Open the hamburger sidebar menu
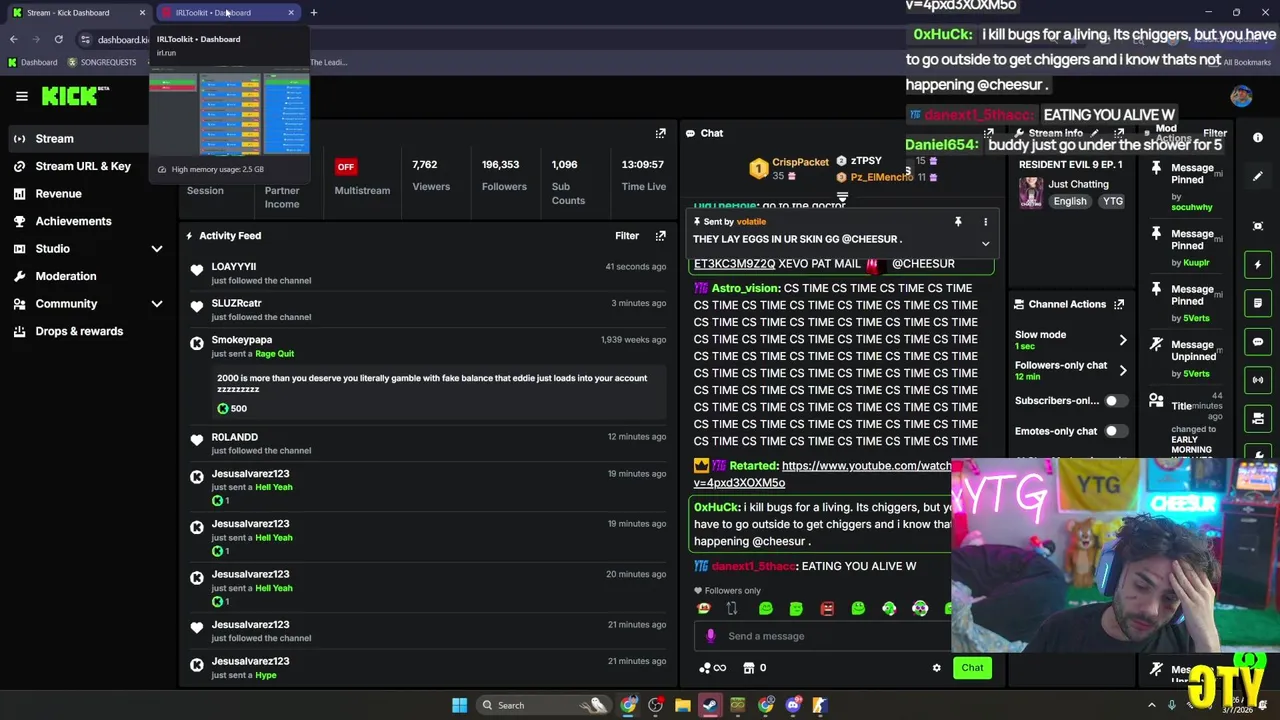This screenshot has height=720, width=1280. (21, 96)
